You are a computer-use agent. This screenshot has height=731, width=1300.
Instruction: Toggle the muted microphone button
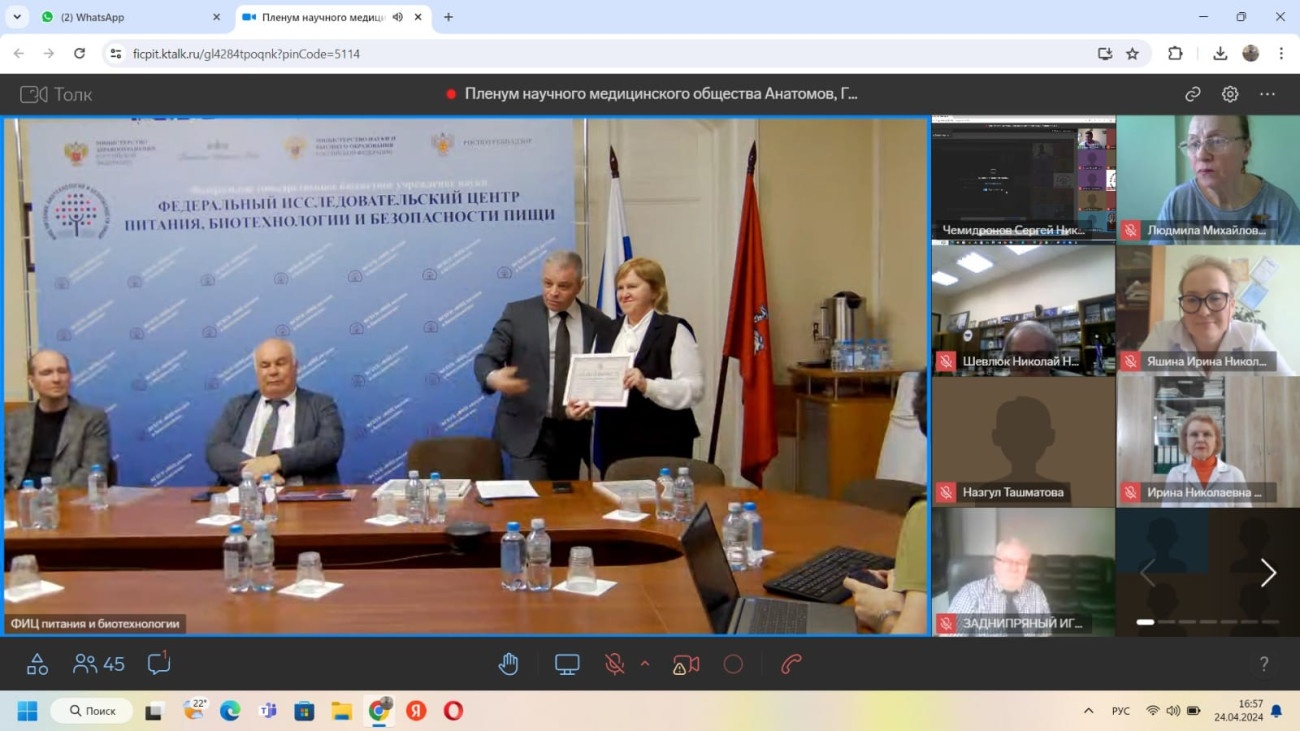coord(614,664)
